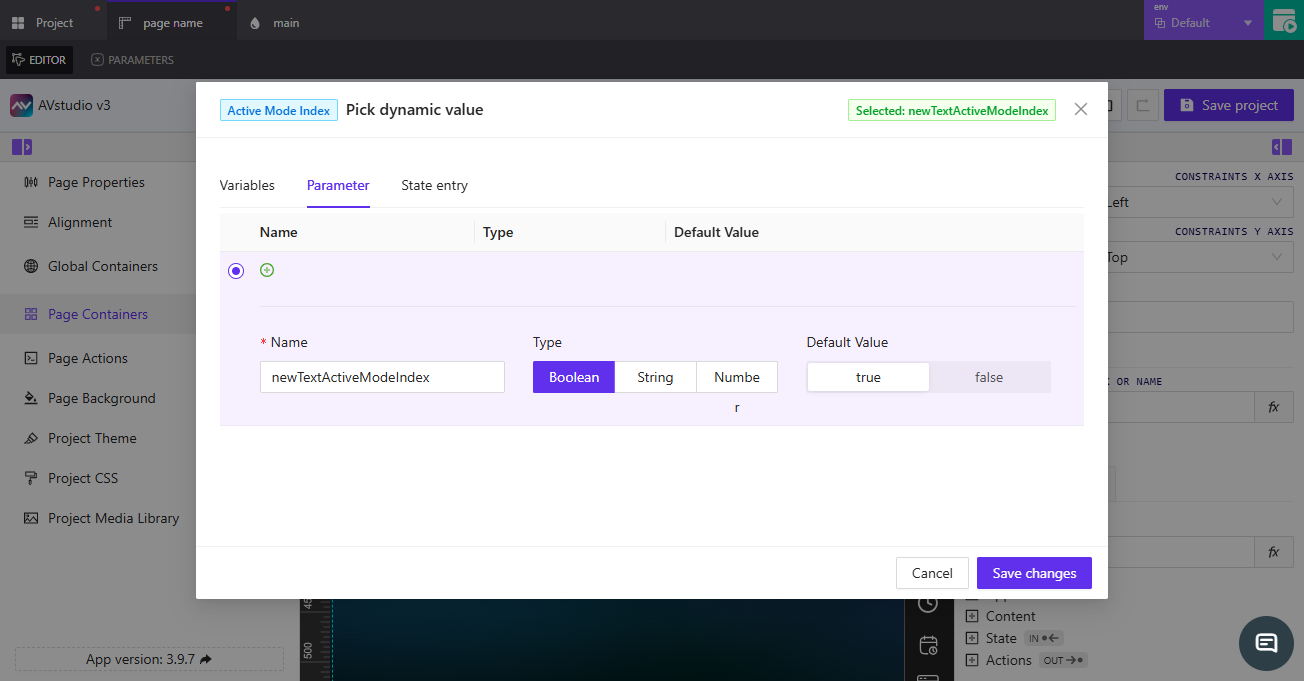1304x681 pixels.
Task: Select the parameter row radio button
Action: [235, 270]
